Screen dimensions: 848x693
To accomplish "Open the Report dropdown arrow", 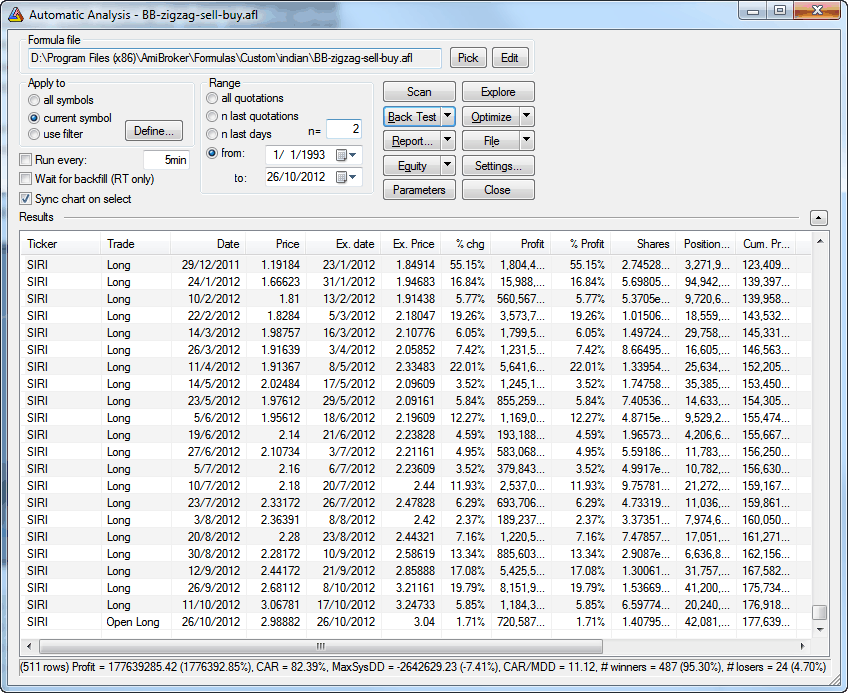I will [448, 141].
